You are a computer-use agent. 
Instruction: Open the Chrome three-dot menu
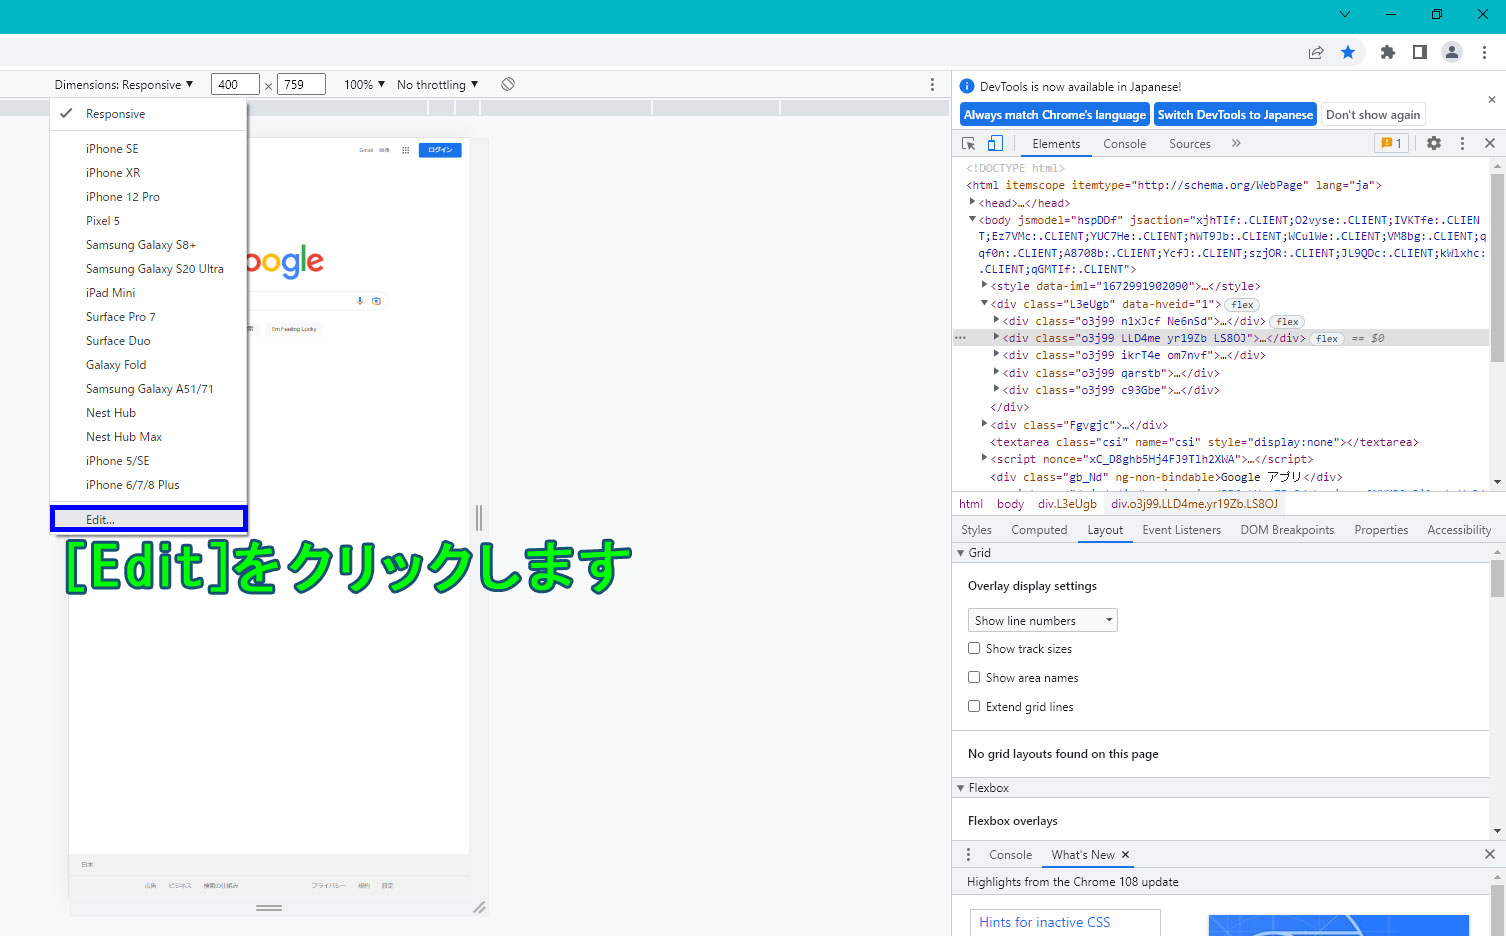pyautogui.click(x=1485, y=52)
